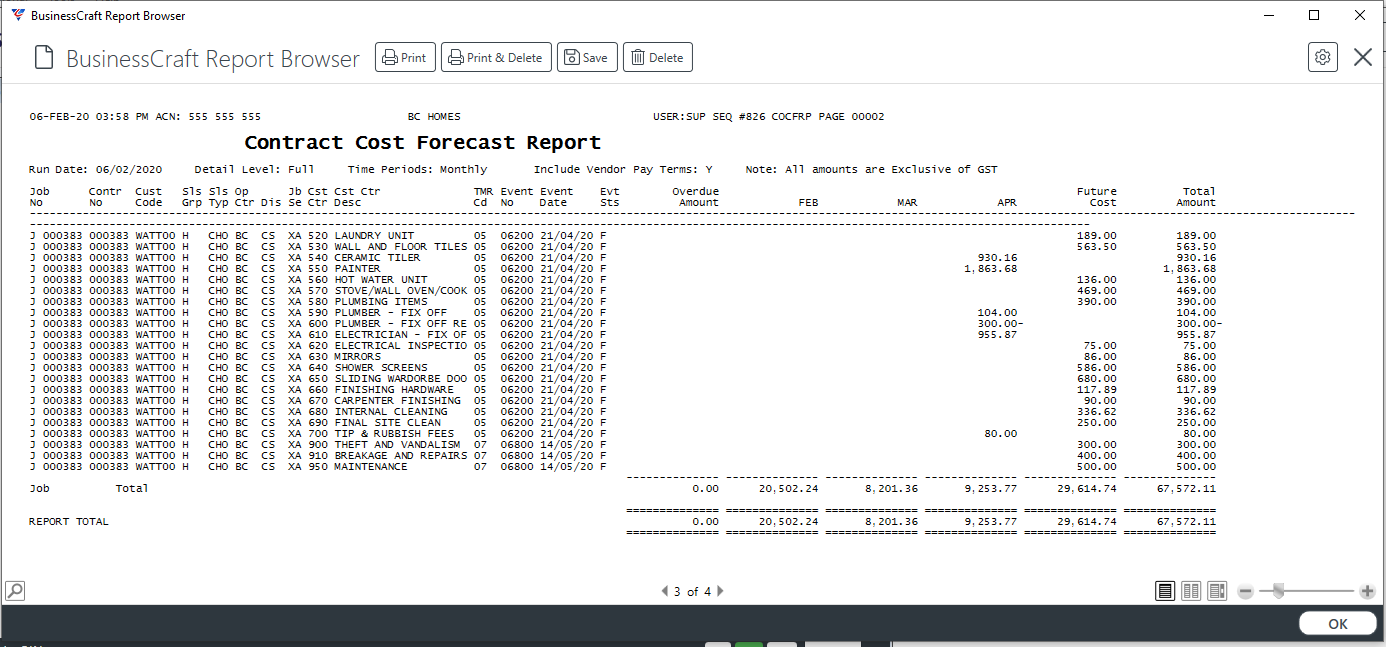1386x647 pixels.
Task: Select the CARPENTER FINISHING description
Action: pyautogui.click(x=397, y=400)
